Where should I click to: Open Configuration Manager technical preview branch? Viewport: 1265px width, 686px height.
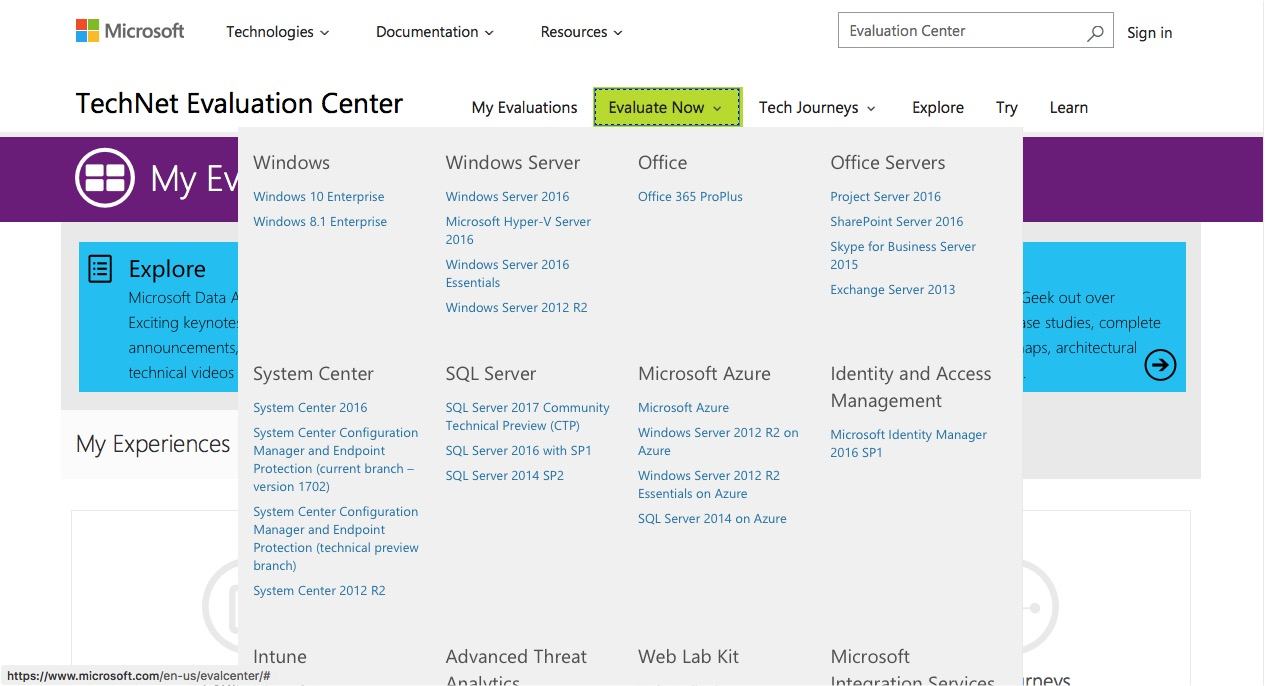click(x=336, y=539)
